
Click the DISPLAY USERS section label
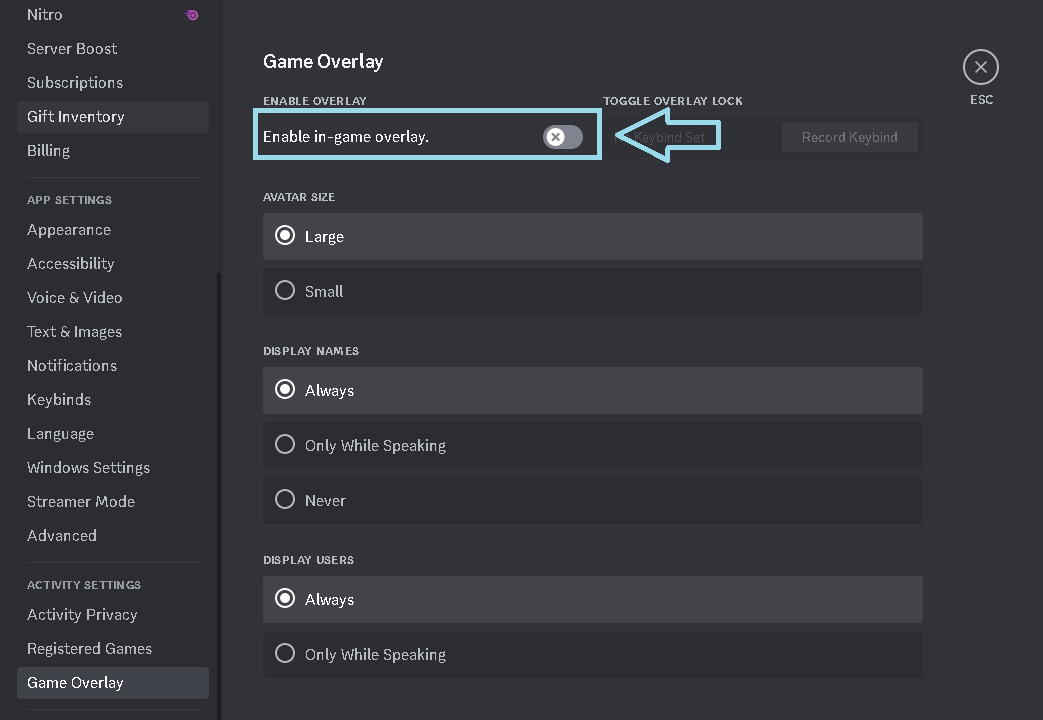pyautogui.click(x=308, y=560)
